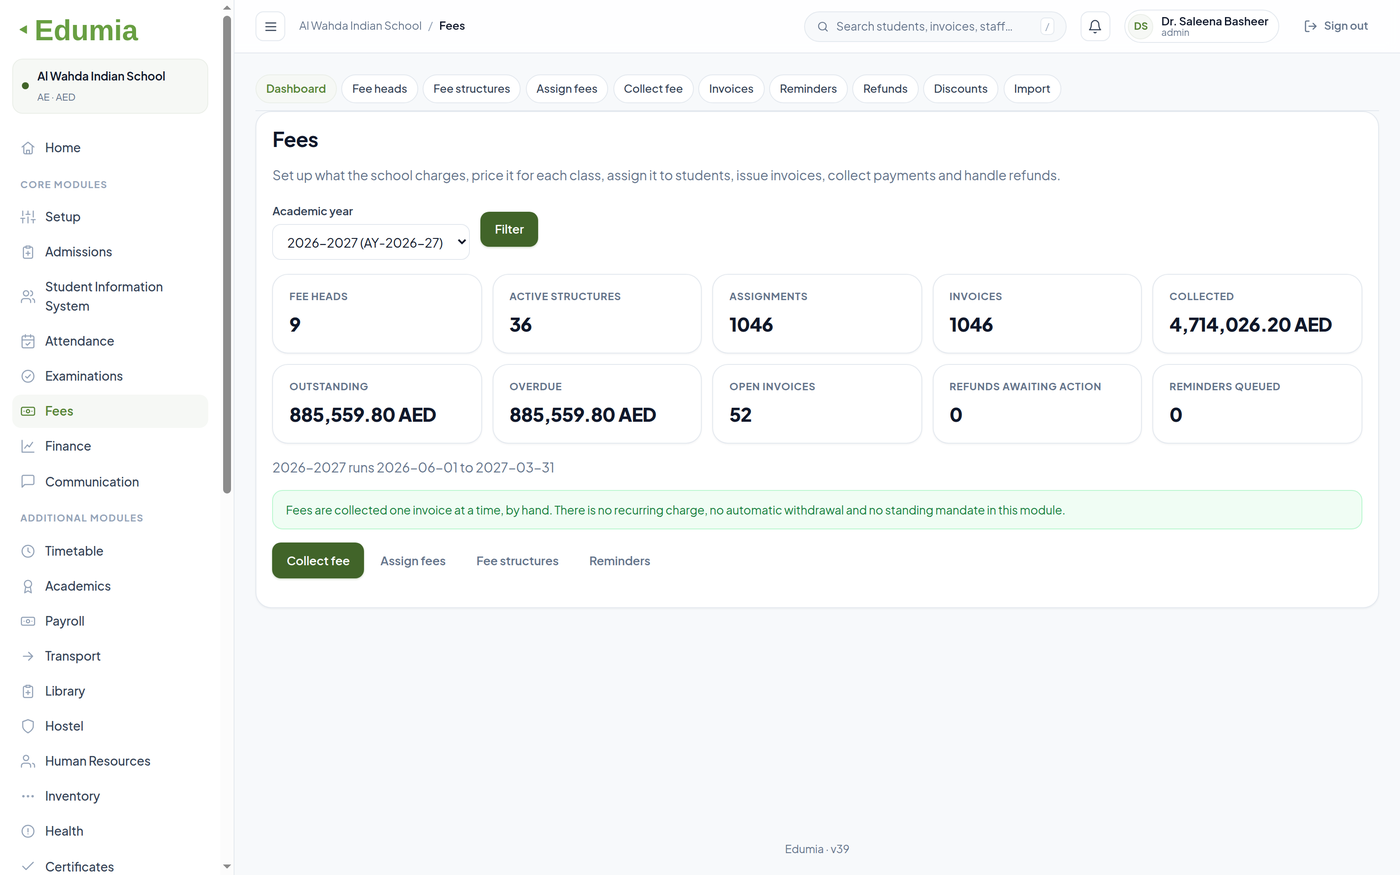Click sidebar scroll down arrow
The height and width of the screenshot is (875, 1400).
pos(227,867)
